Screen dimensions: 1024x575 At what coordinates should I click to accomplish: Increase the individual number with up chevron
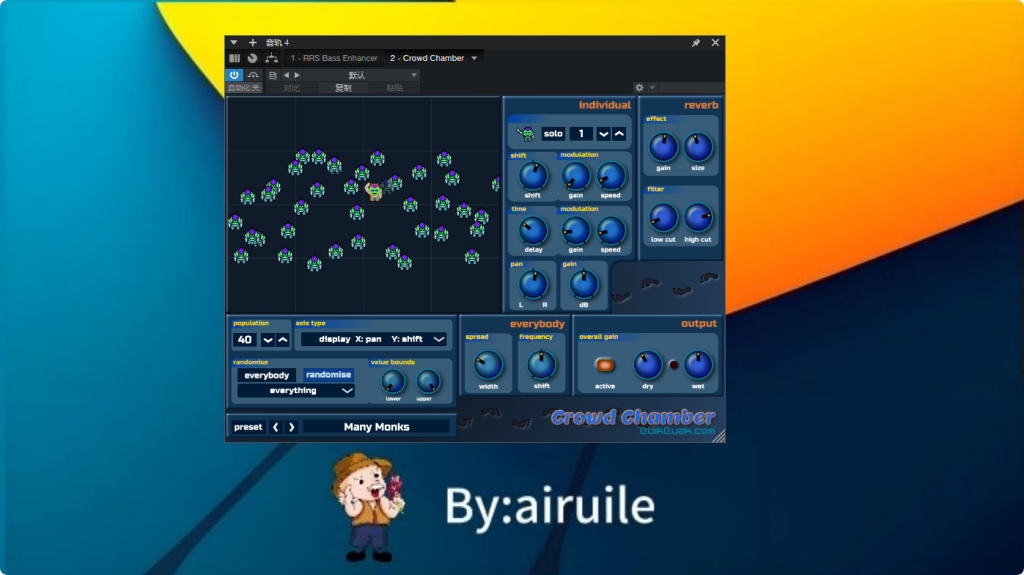(x=619, y=134)
